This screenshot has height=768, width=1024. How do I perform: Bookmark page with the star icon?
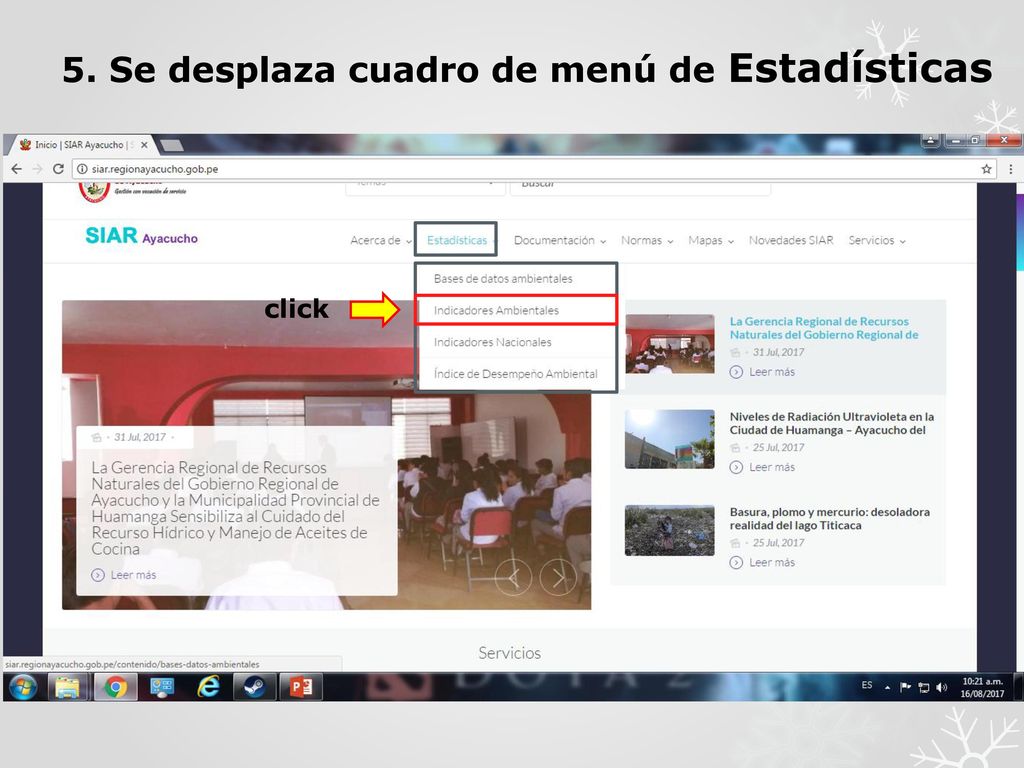pos(986,169)
